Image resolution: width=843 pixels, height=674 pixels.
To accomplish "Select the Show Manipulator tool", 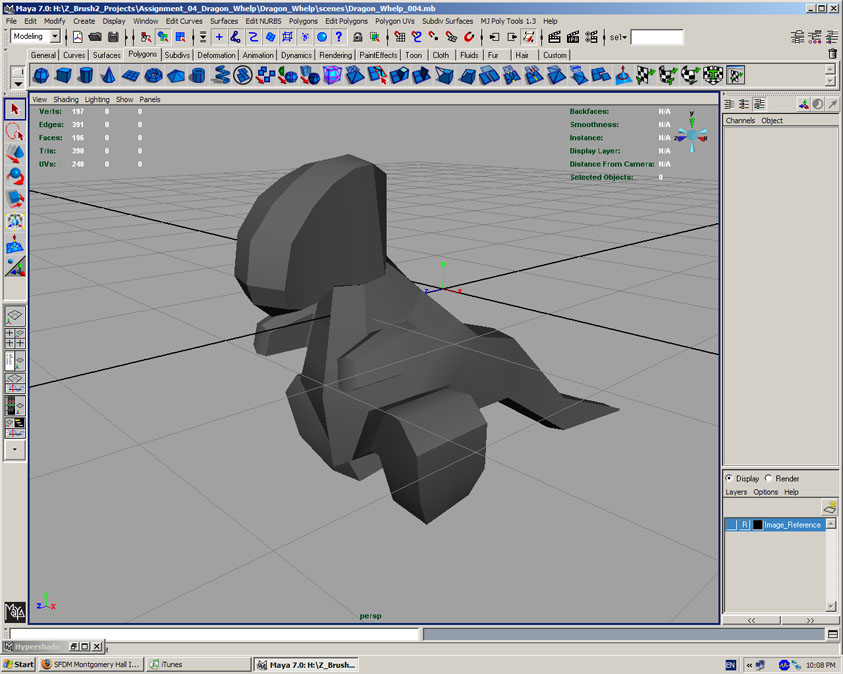I will click(x=15, y=267).
